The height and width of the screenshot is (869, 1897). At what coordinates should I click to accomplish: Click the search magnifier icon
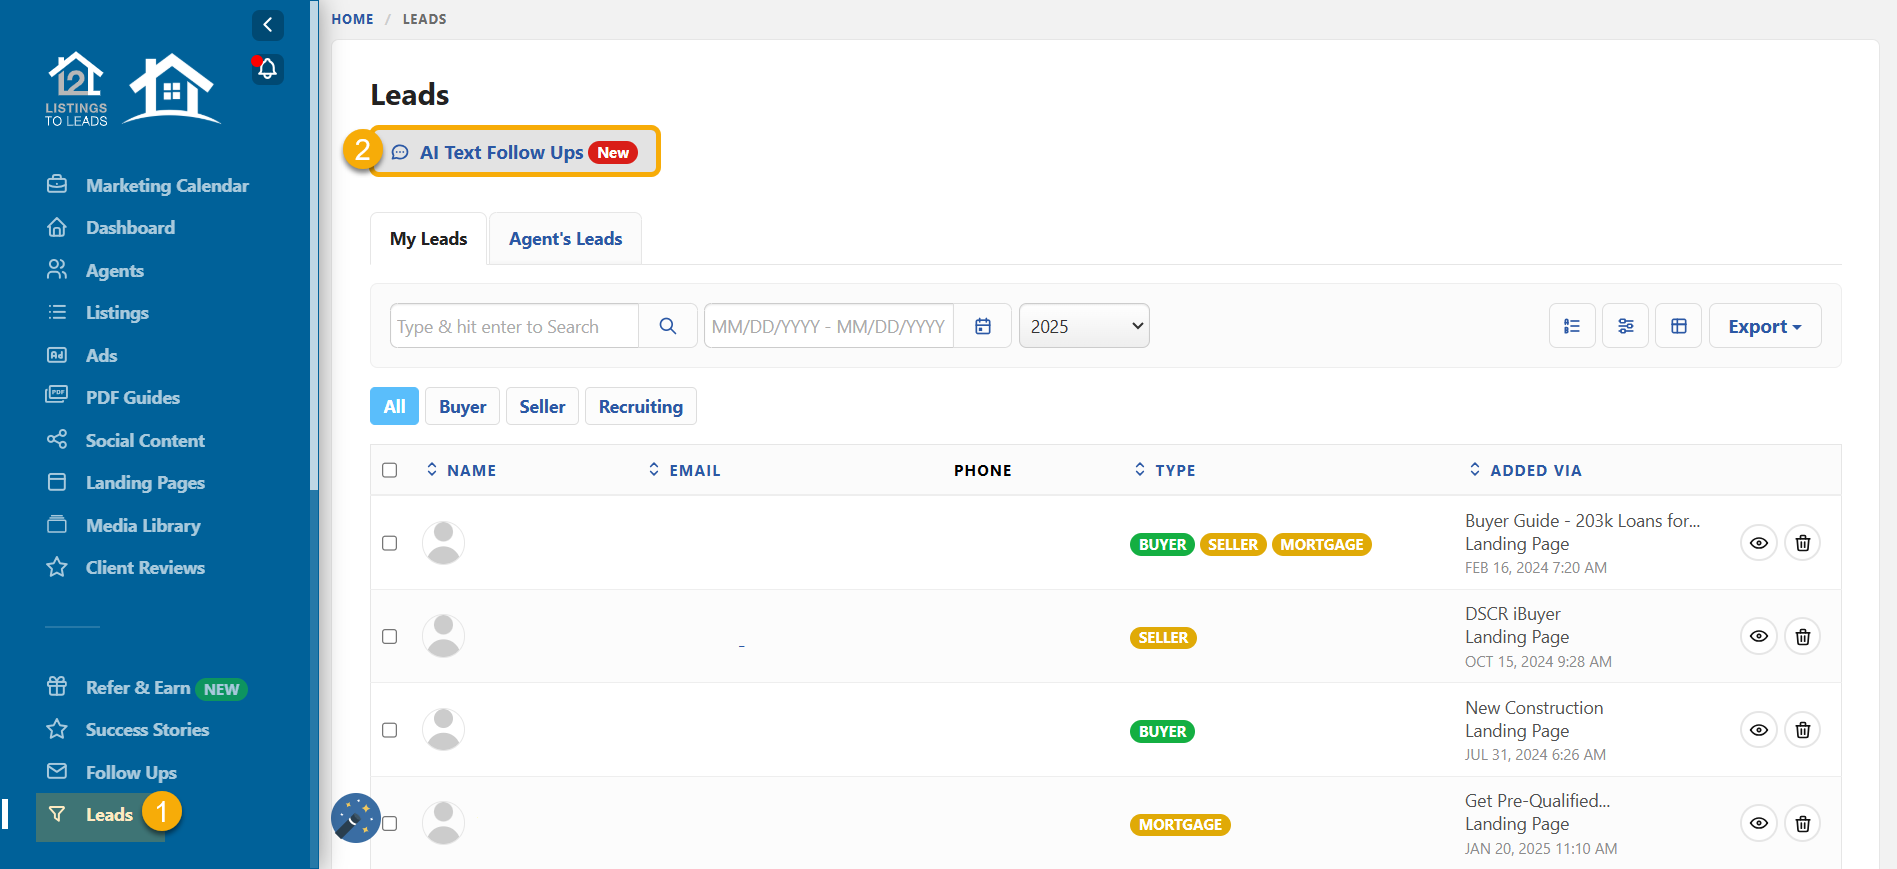point(668,326)
